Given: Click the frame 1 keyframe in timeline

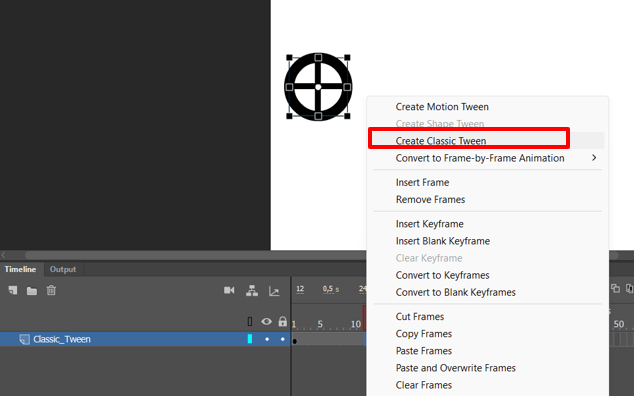Looking at the screenshot, I should click(295, 340).
